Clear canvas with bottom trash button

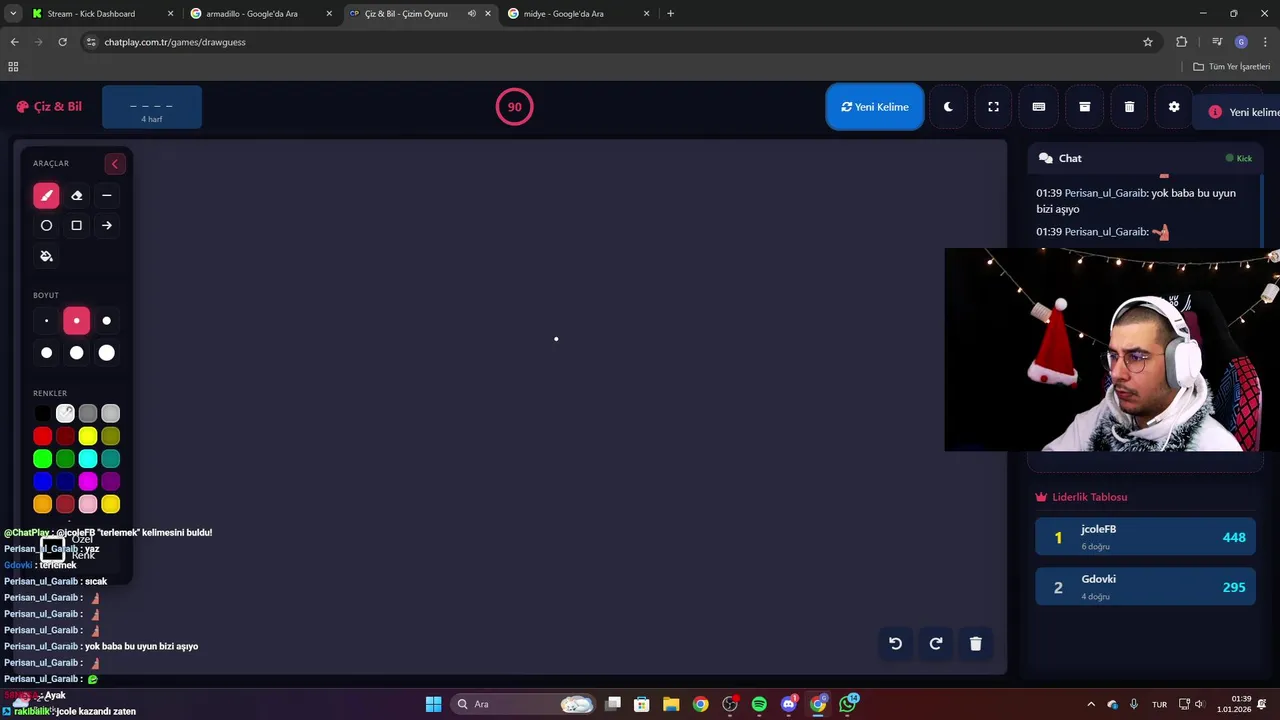[x=976, y=644]
